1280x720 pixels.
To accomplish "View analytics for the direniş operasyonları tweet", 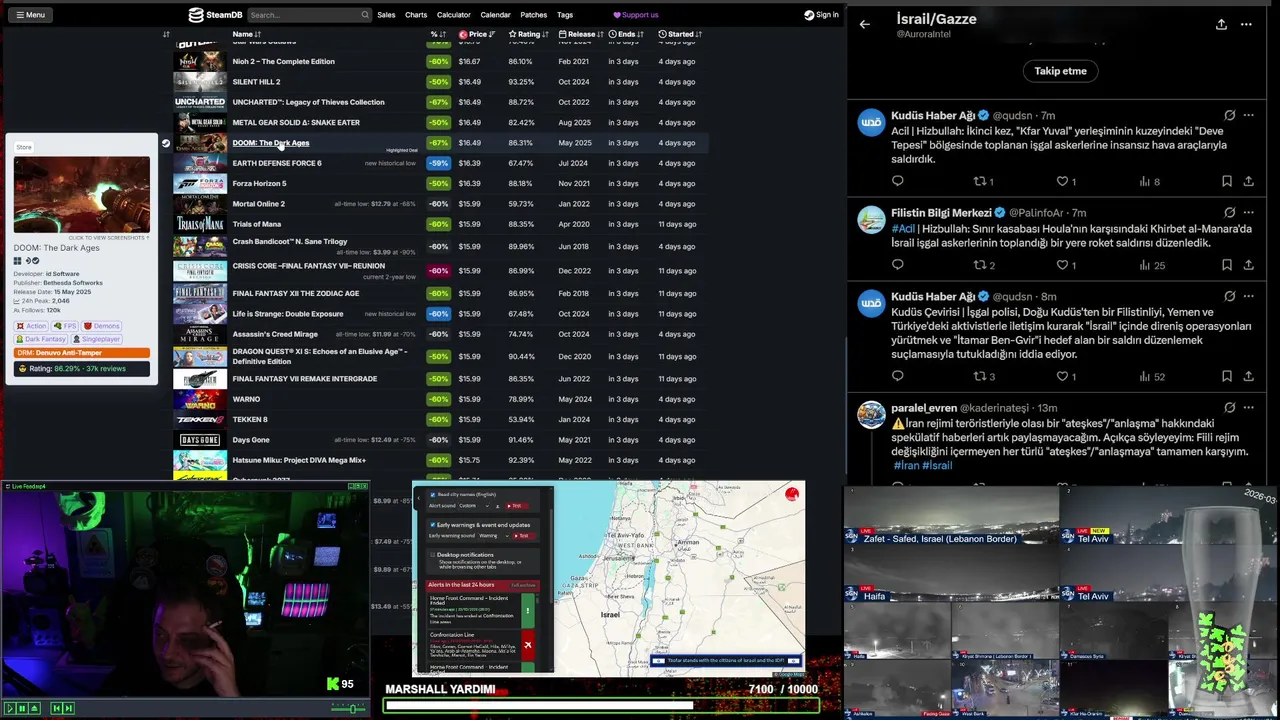I will click(1152, 376).
